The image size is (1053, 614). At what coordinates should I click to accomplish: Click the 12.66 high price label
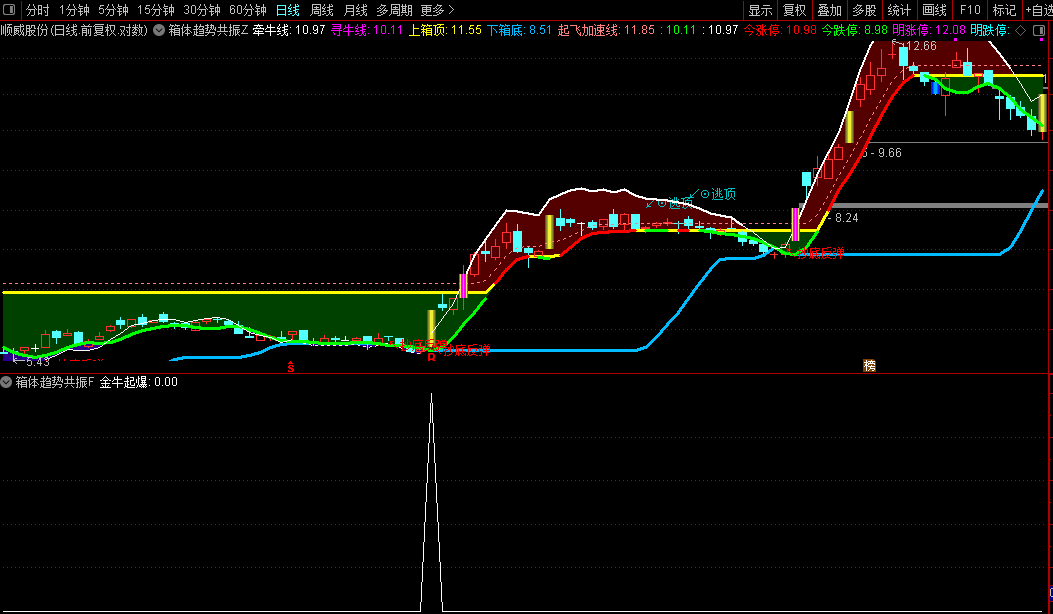point(919,46)
